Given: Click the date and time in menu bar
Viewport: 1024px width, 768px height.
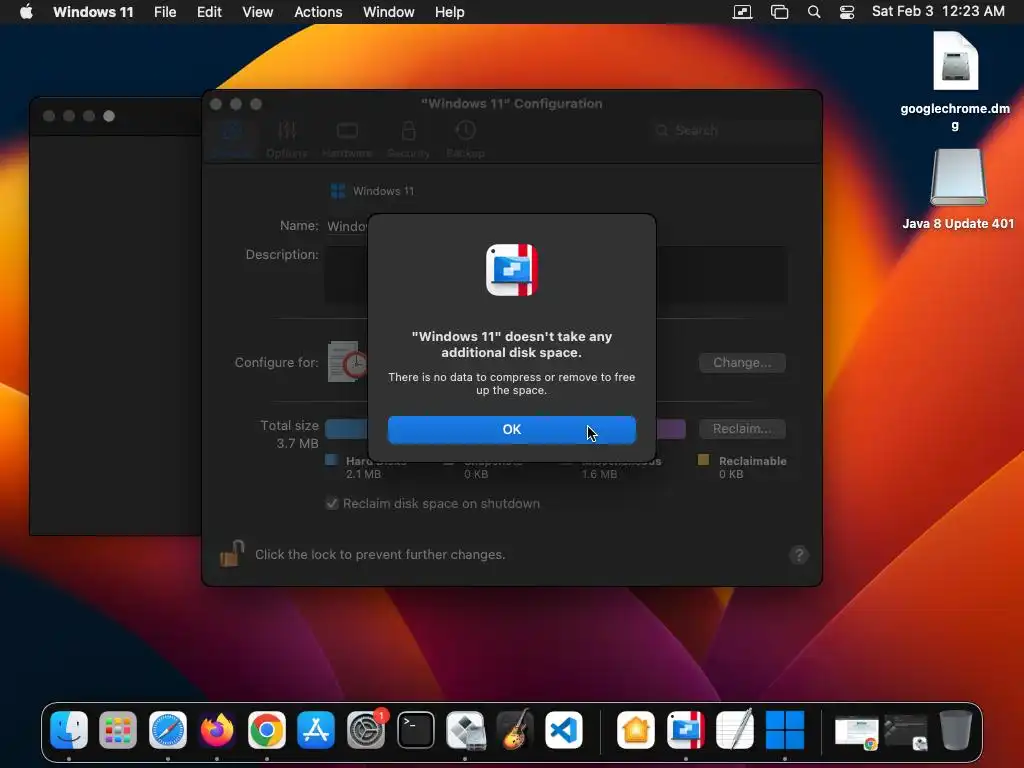Looking at the screenshot, I should click(x=938, y=12).
